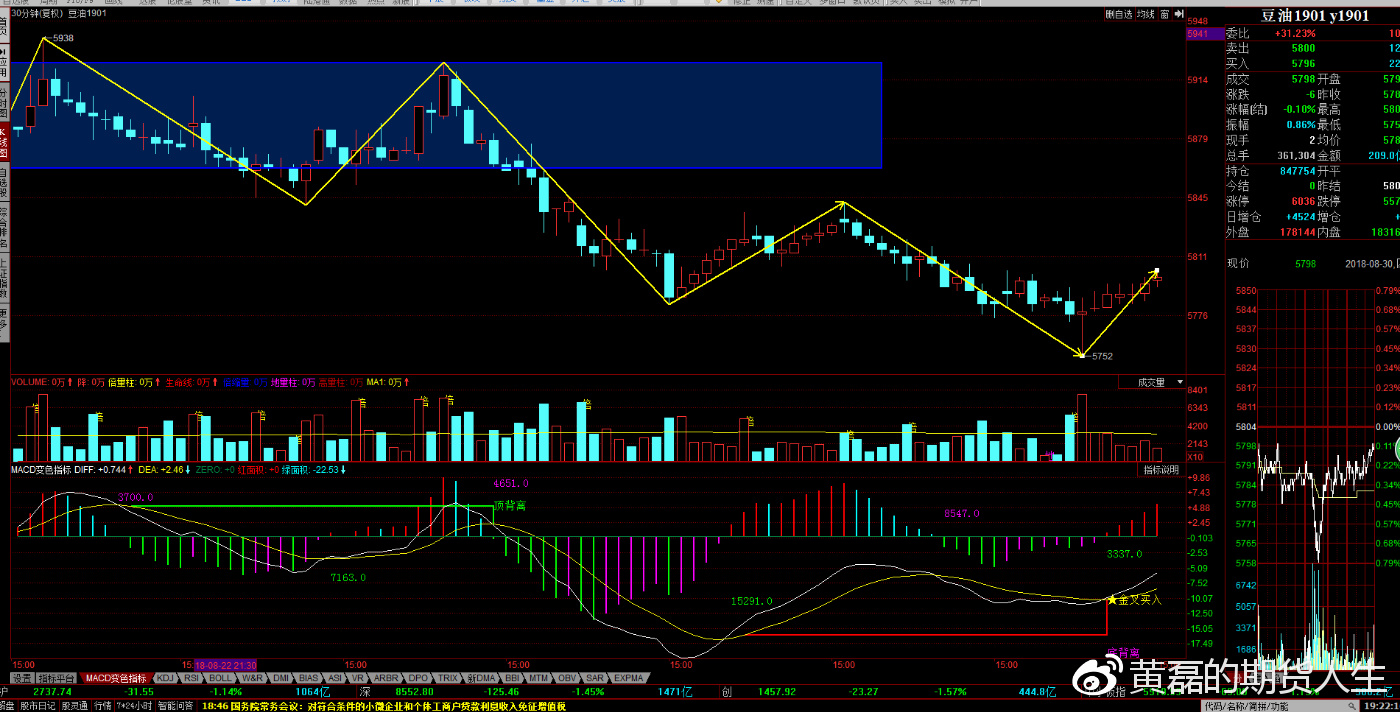The width and height of the screenshot is (1400, 712).
Task: Switch to the ASI indicator tab
Action: pyautogui.click(x=335, y=678)
